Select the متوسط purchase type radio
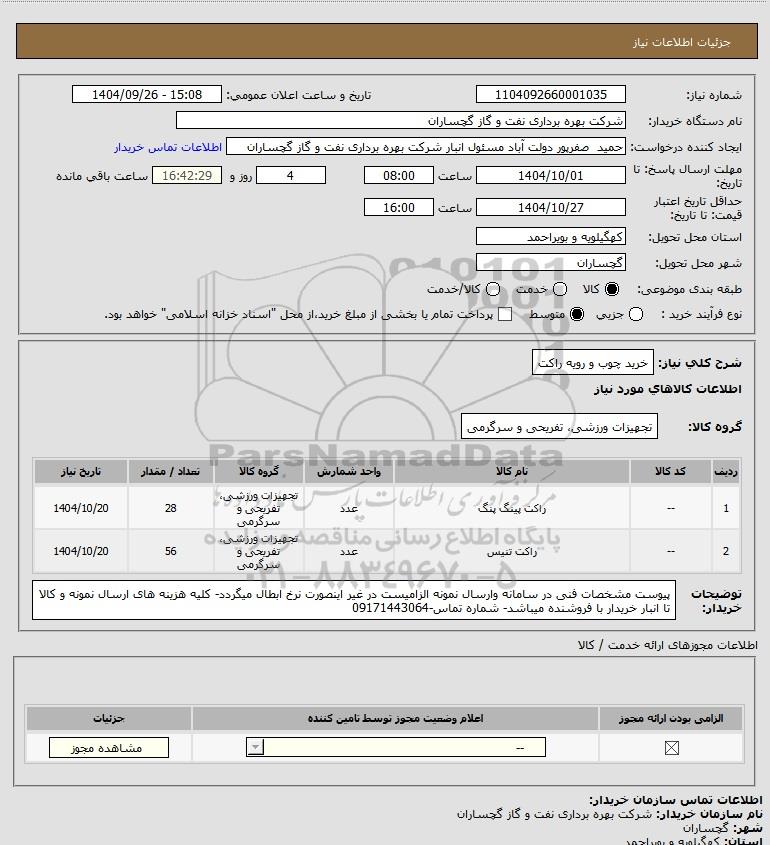 tap(577, 314)
